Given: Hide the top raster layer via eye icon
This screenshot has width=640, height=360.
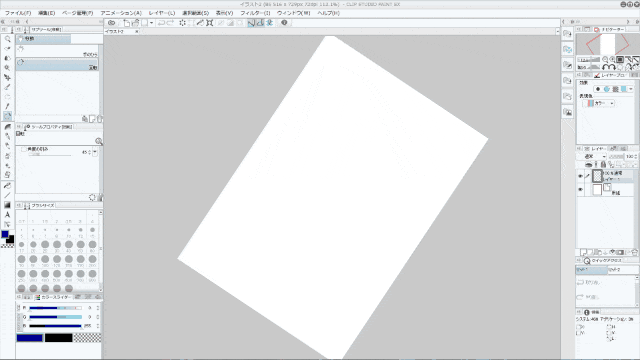Looking at the screenshot, I should pyautogui.click(x=580, y=176).
